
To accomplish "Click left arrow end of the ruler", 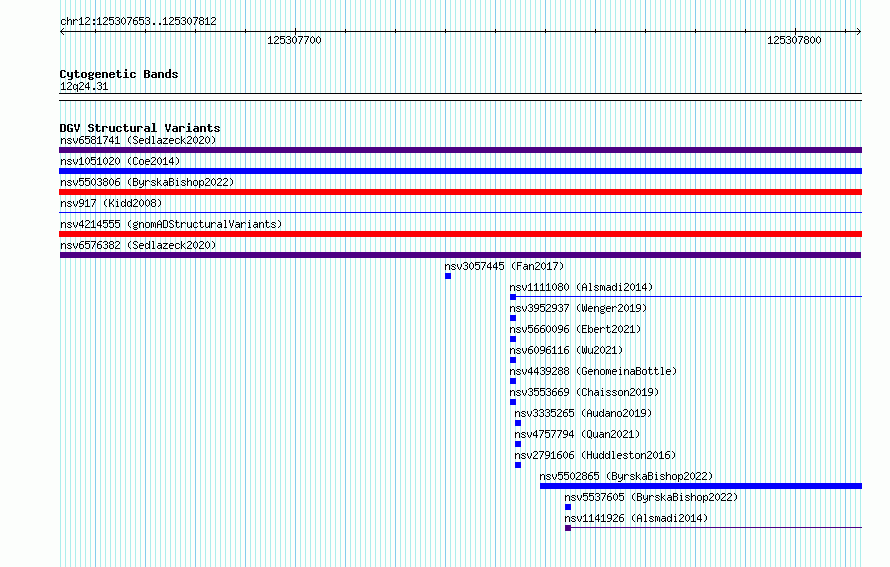I will tap(62, 31).
